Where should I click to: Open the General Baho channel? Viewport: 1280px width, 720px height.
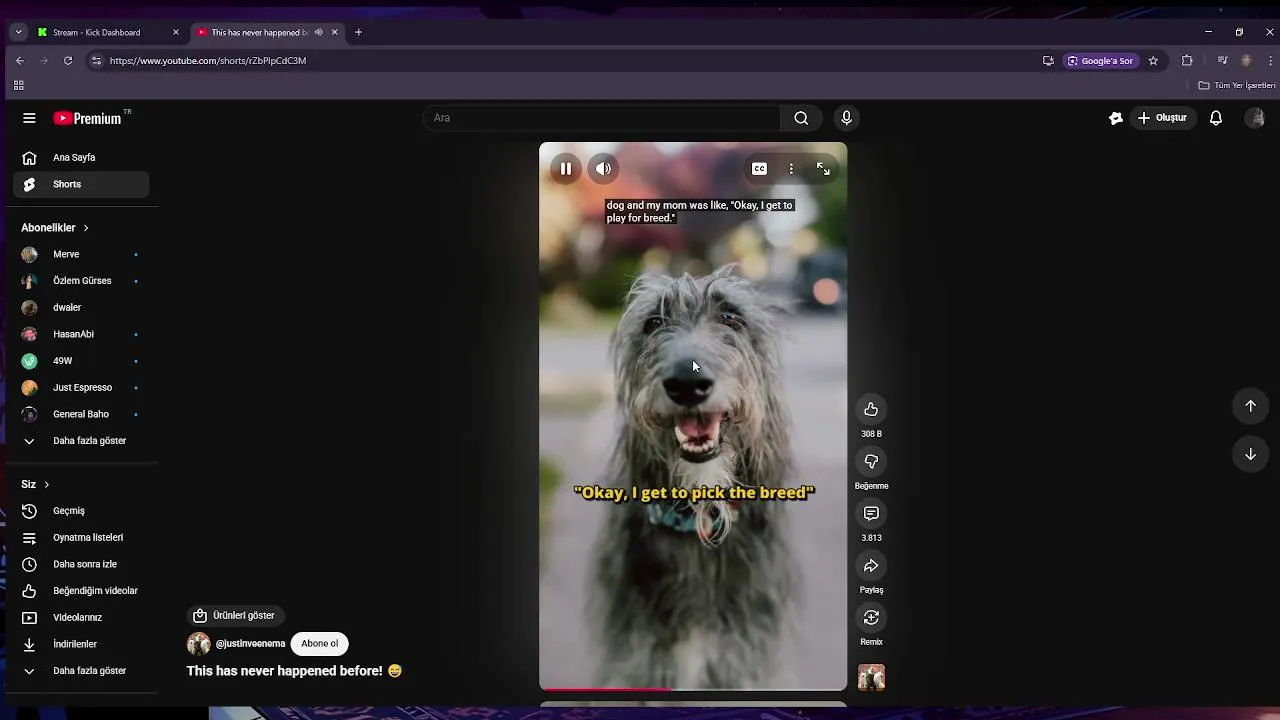tap(81, 414)
